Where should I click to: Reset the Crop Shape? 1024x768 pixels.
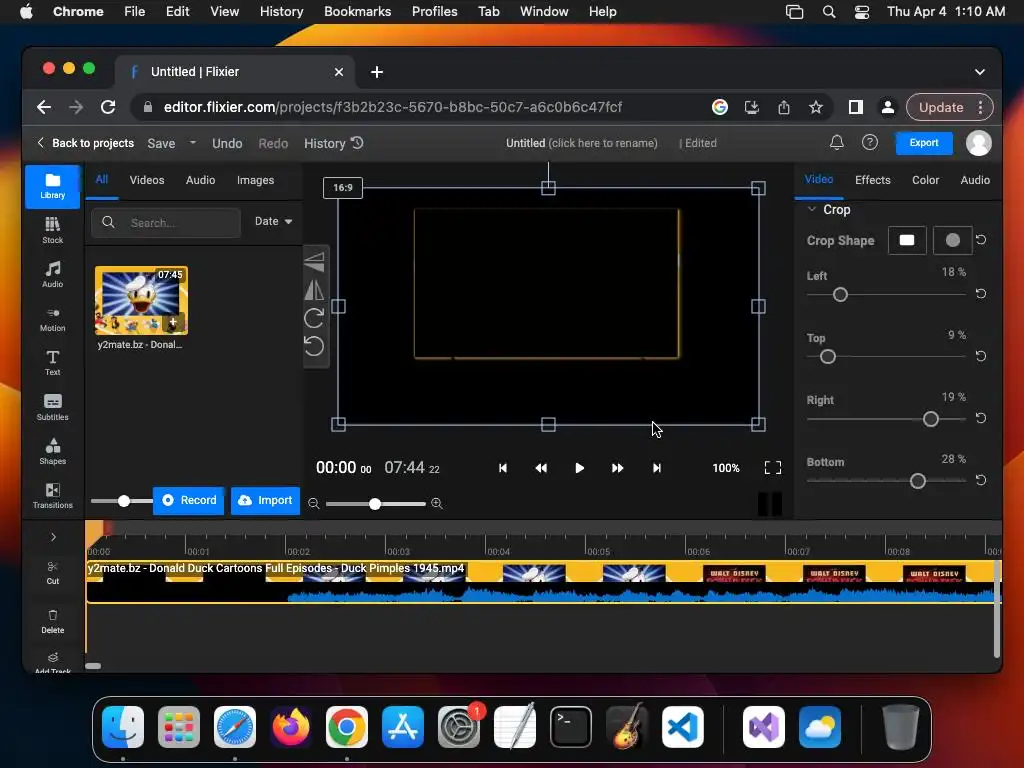pyautogui.click(x=980, y=240)
